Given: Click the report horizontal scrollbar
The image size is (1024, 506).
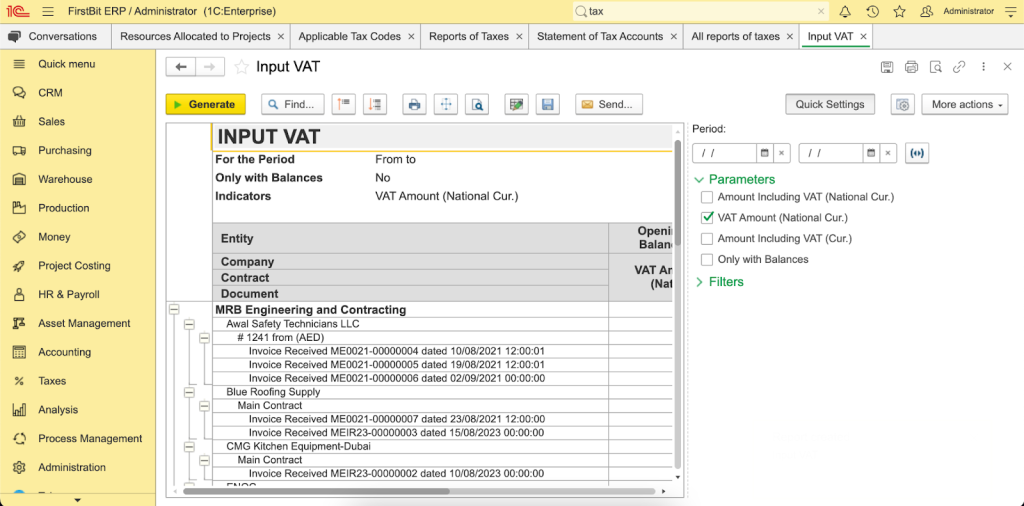Looking at the screenshot, I should 316,491.
